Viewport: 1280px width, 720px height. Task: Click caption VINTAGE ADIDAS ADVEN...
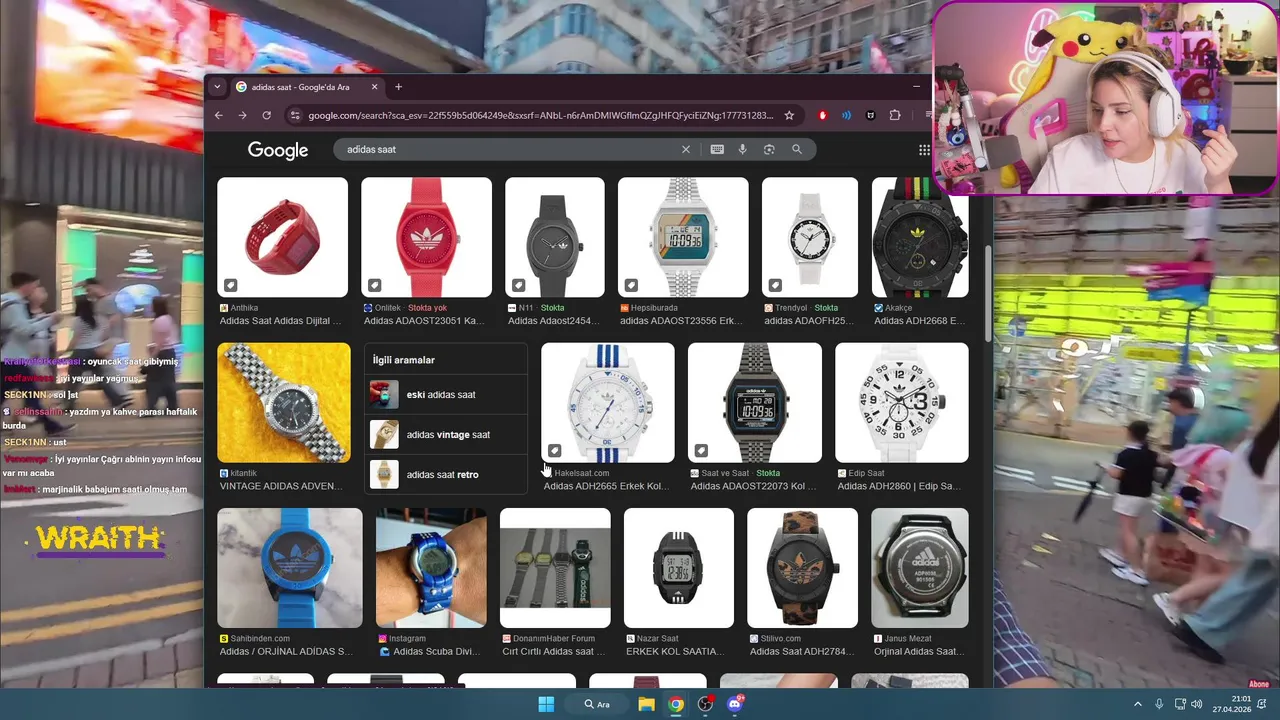pos(283,486)
